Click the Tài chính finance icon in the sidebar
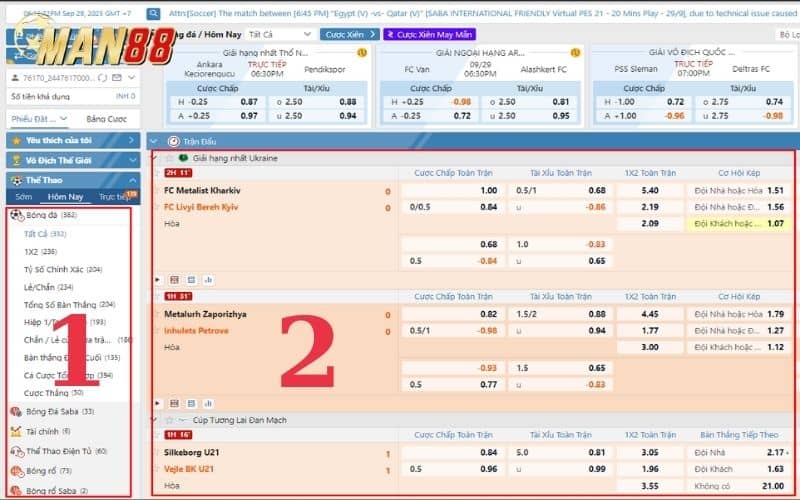This screenshot has width=800, height=500. pyautogui.click(x=16, y=431)
